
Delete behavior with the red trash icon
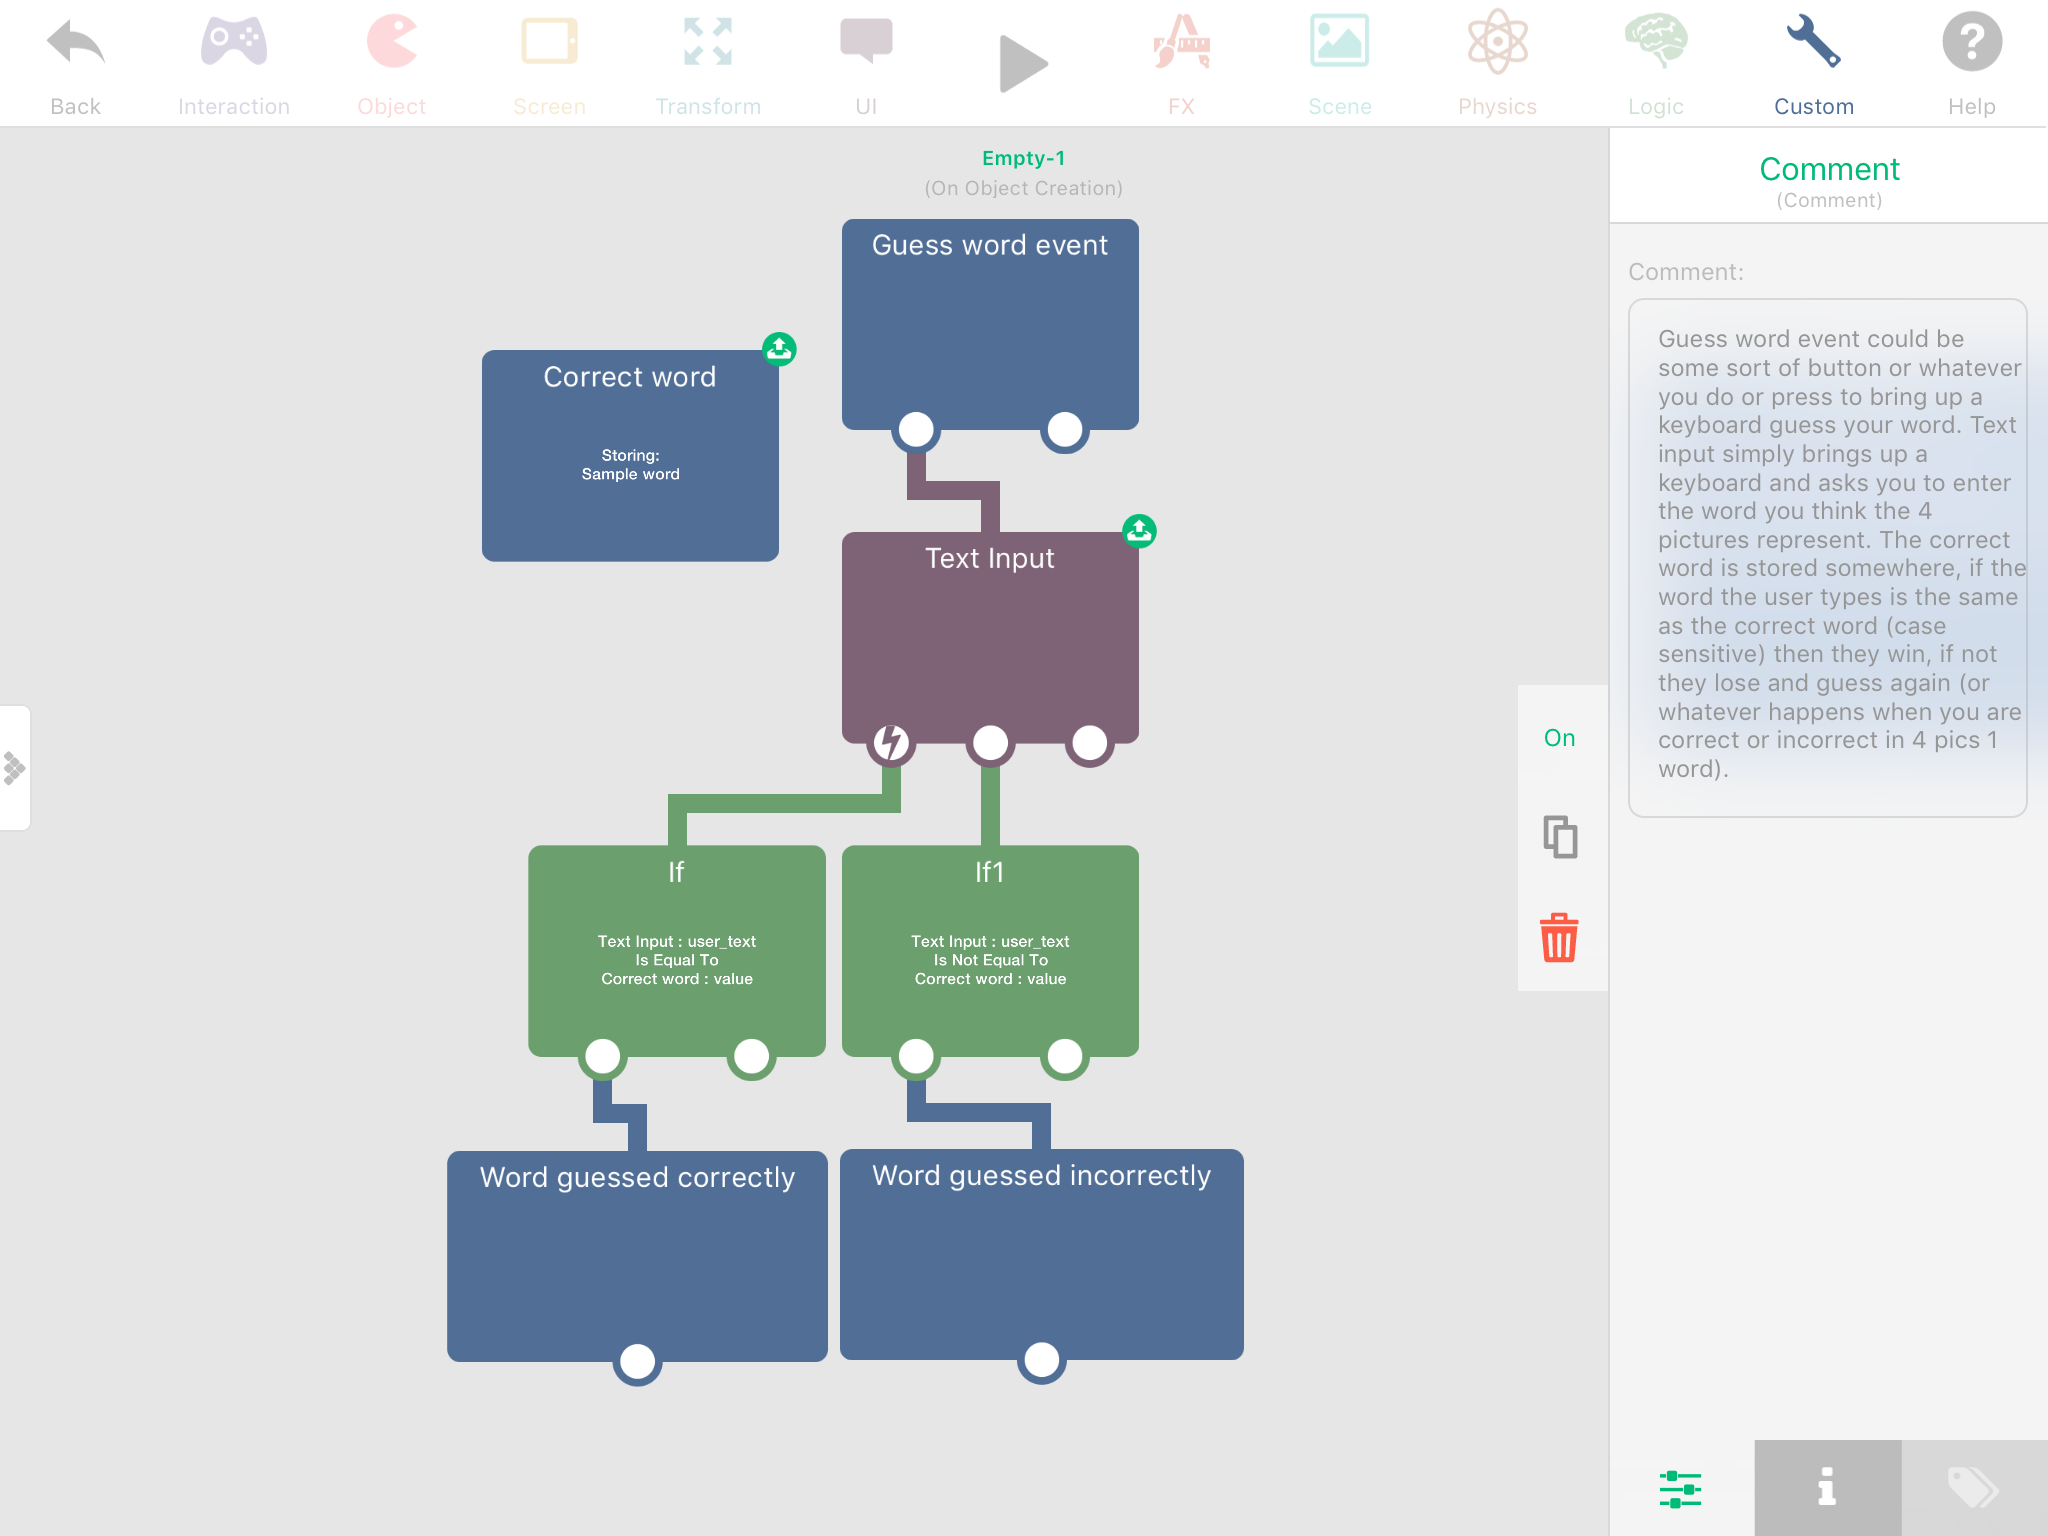point(1559,938)
